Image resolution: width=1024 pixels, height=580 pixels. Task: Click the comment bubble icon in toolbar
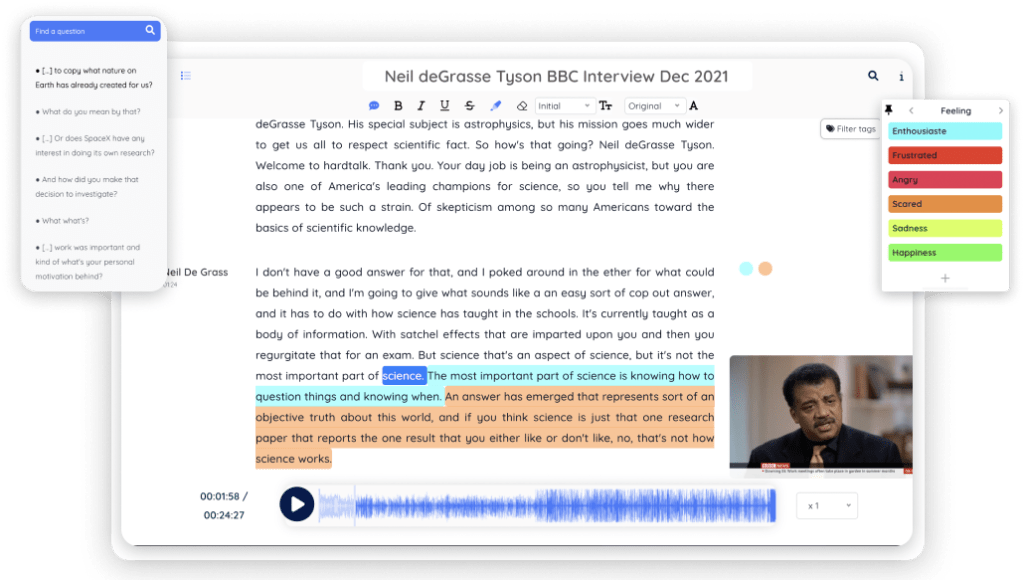(x=374, y=106)
